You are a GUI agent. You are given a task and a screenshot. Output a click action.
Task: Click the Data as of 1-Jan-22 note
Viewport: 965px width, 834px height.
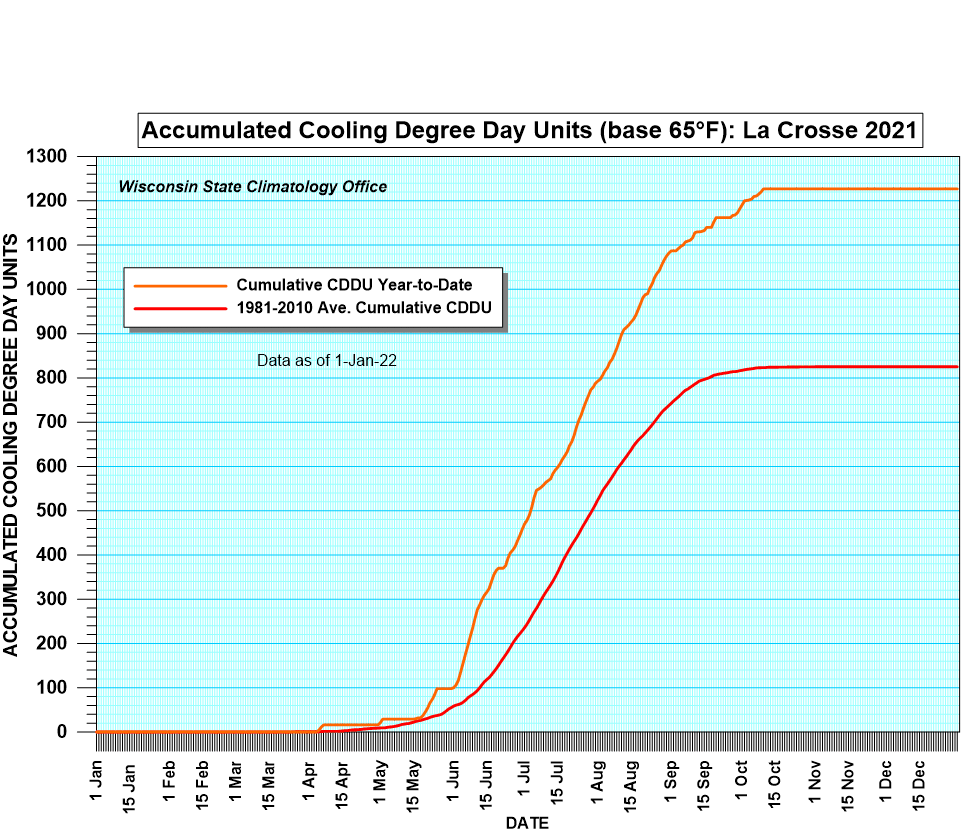pos(327,361)
